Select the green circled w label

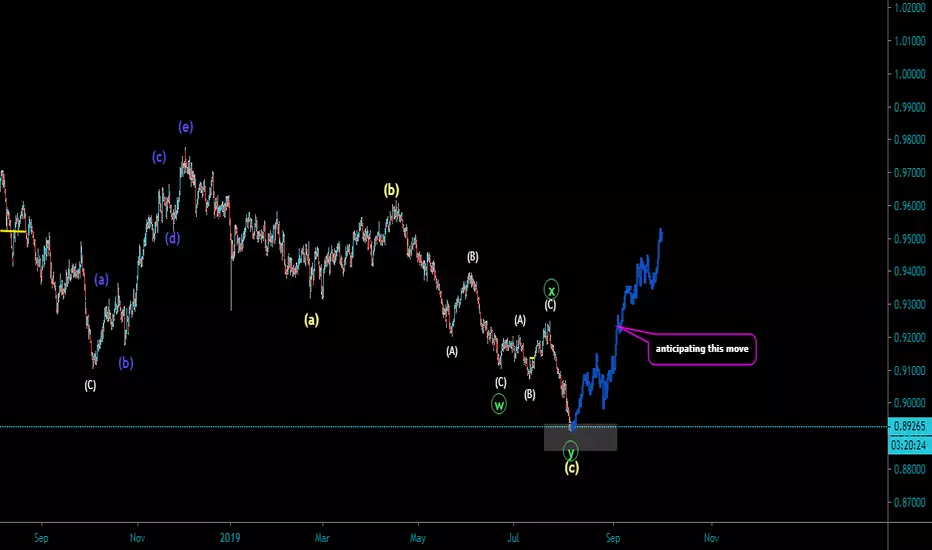[499, 405]
